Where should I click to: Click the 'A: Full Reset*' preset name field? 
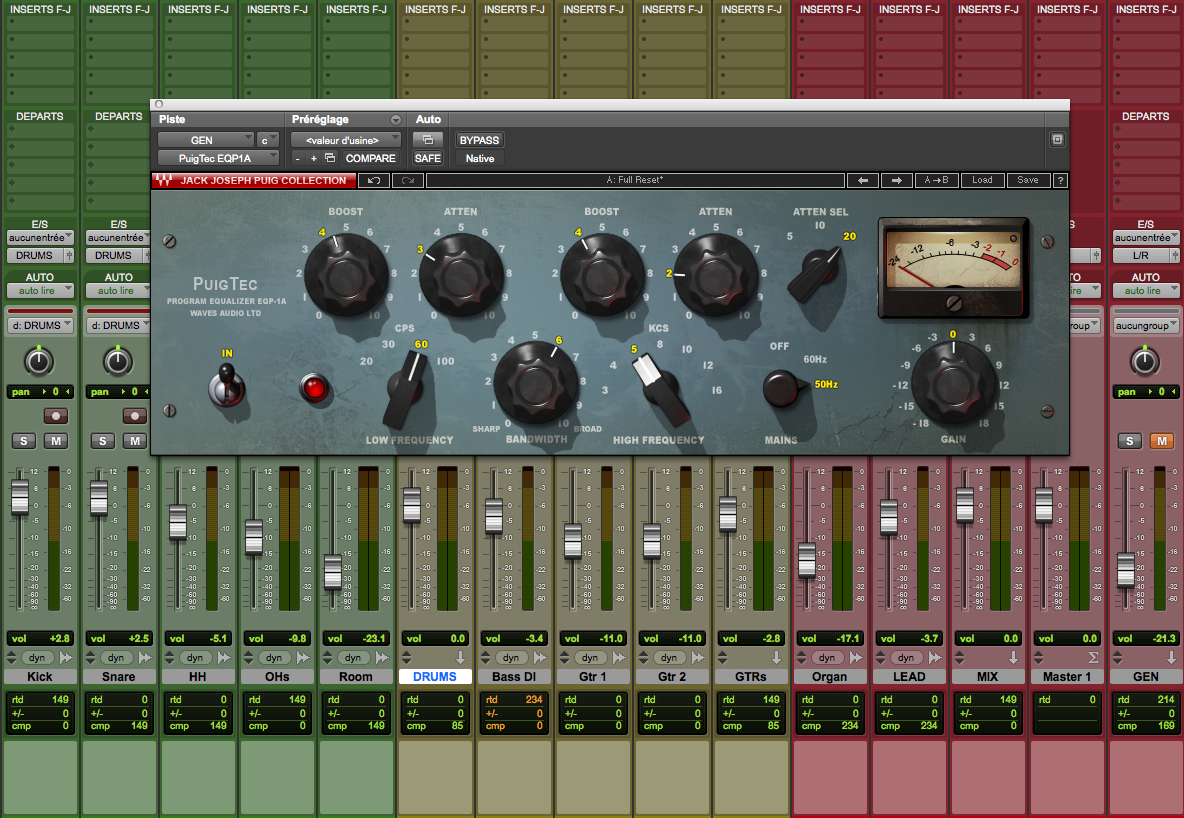point(635,181)
